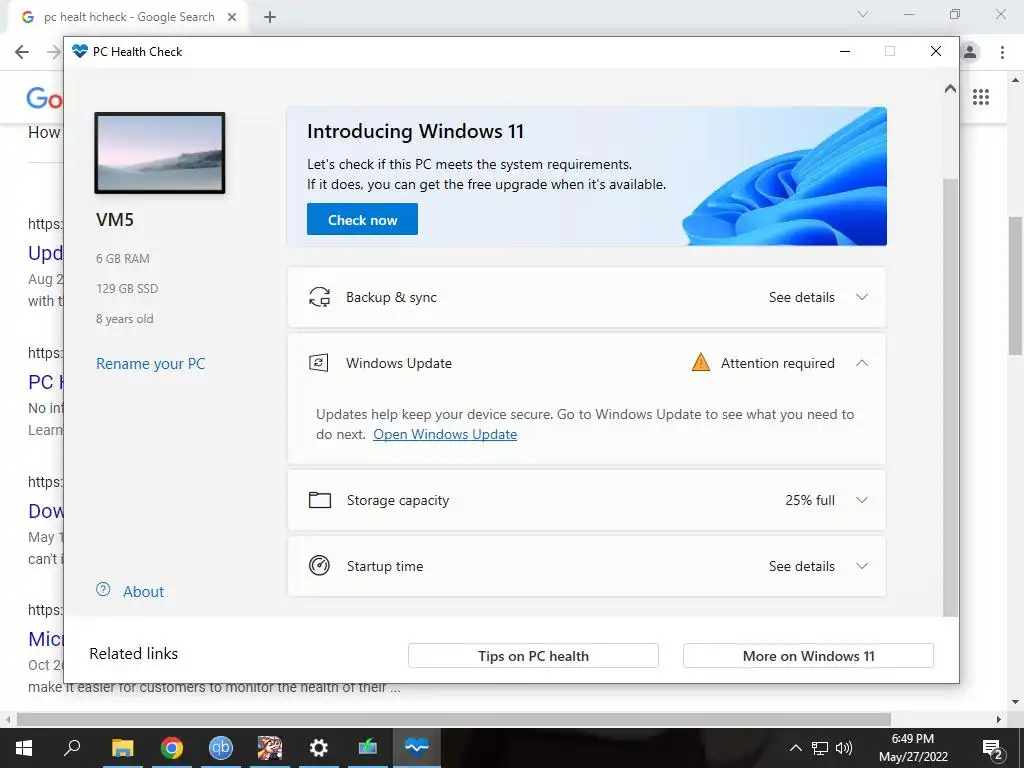This screenshot has width=1024, height=768.
Task: Click the '129 GB SSD' text
Action: point(127,289)
